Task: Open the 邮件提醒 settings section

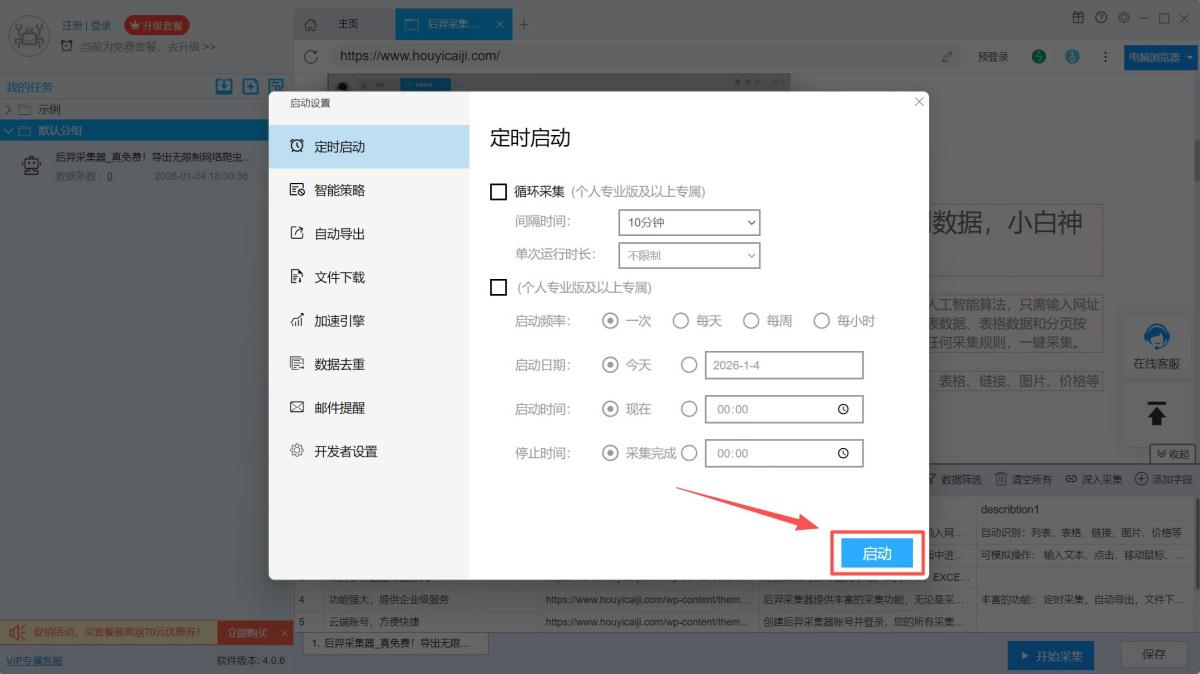Action: coord(339,408)
